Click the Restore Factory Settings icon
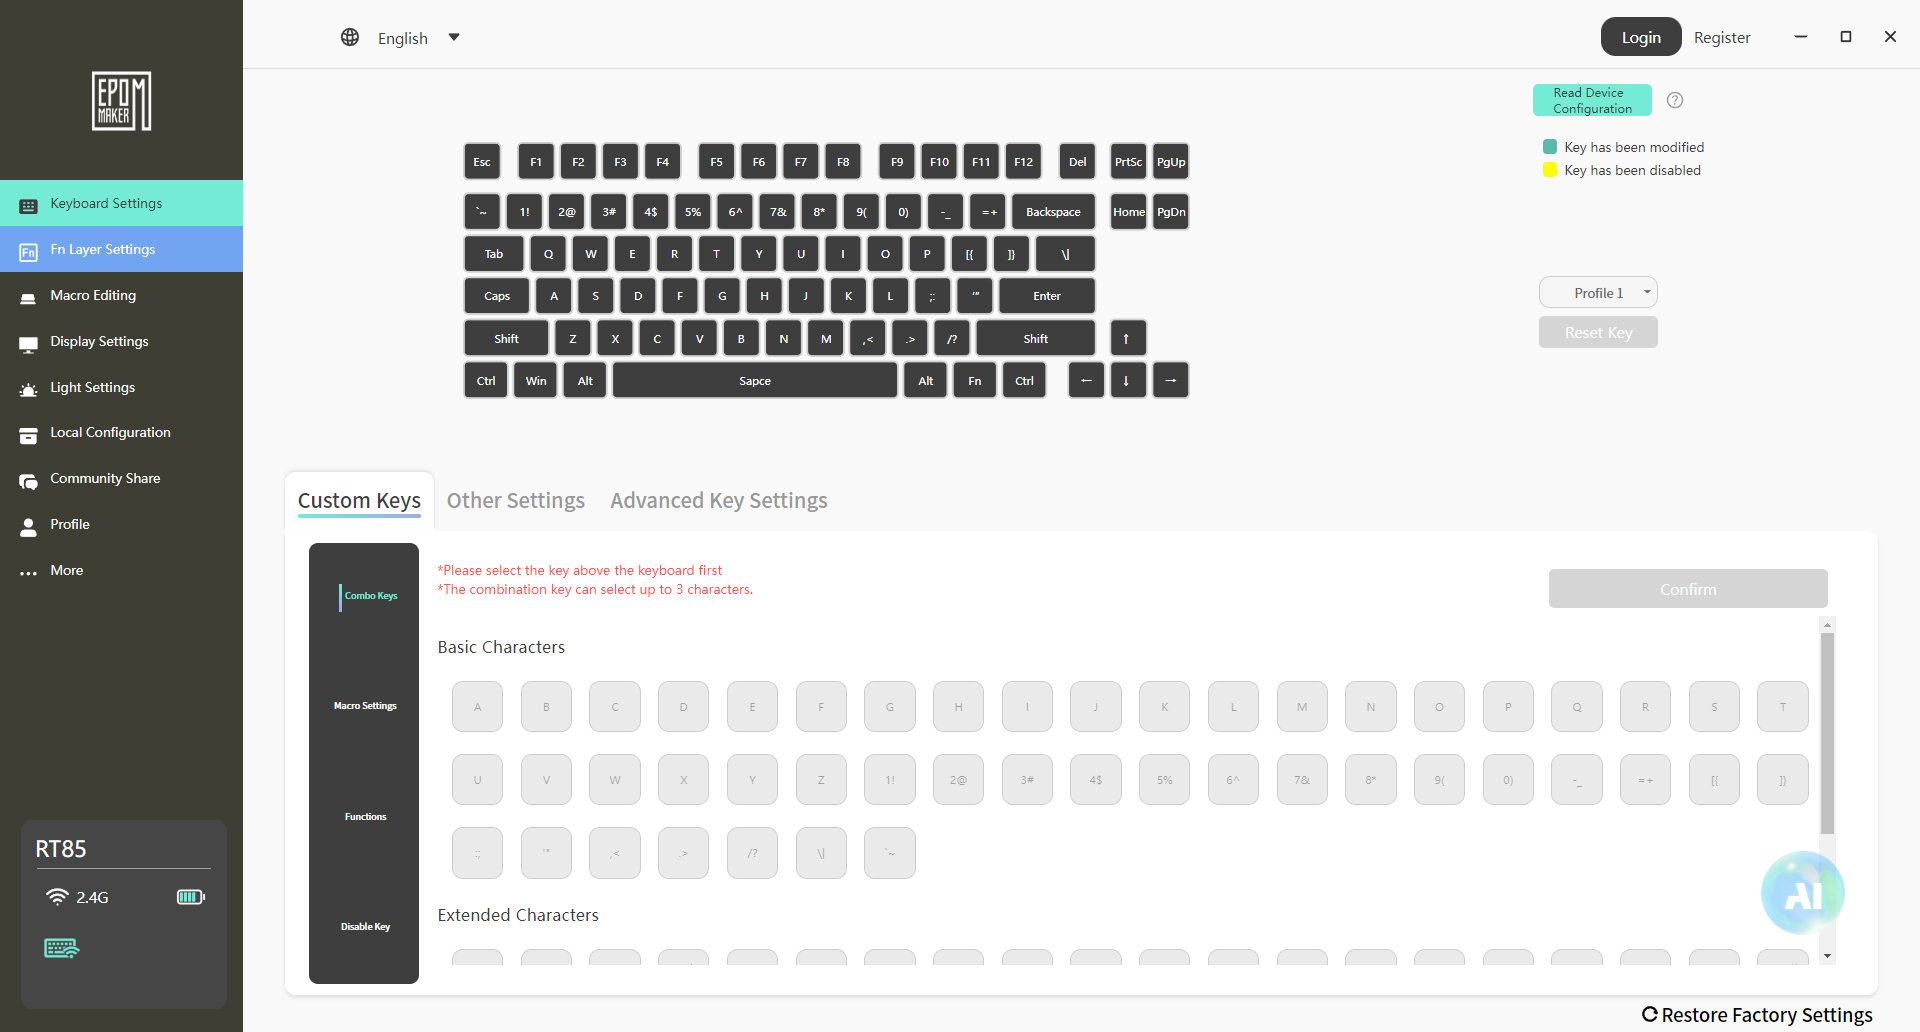The image size is (1920, 1032). 1650,1015
